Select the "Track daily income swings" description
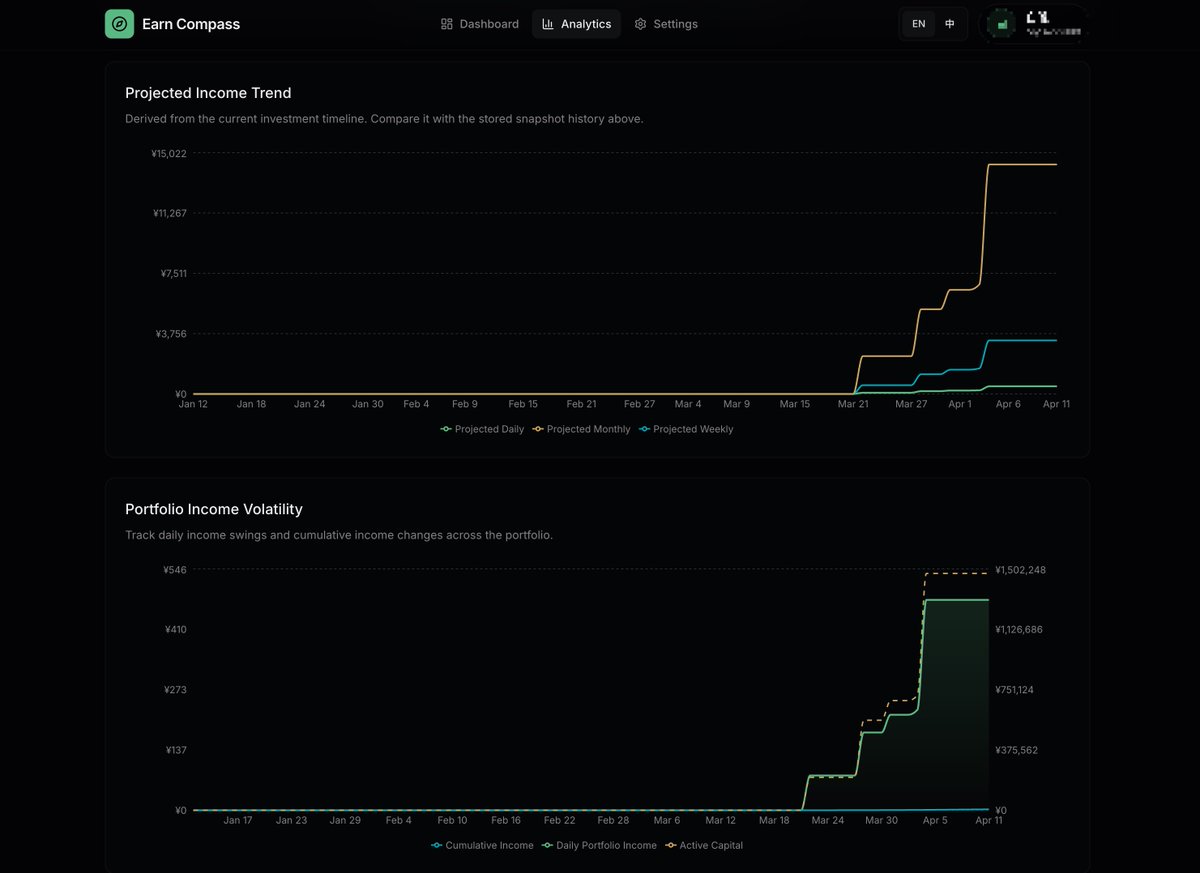 (339, 535)
